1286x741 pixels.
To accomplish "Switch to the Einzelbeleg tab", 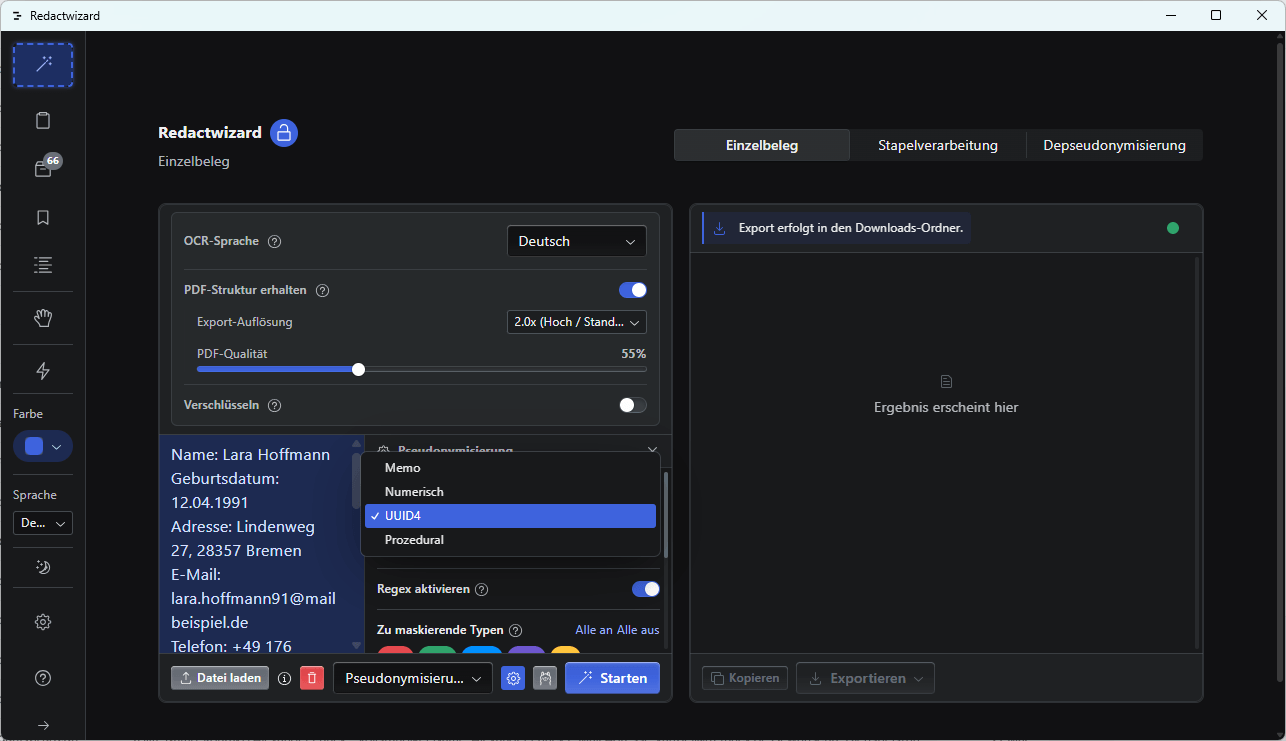I will tap(762, 145).
